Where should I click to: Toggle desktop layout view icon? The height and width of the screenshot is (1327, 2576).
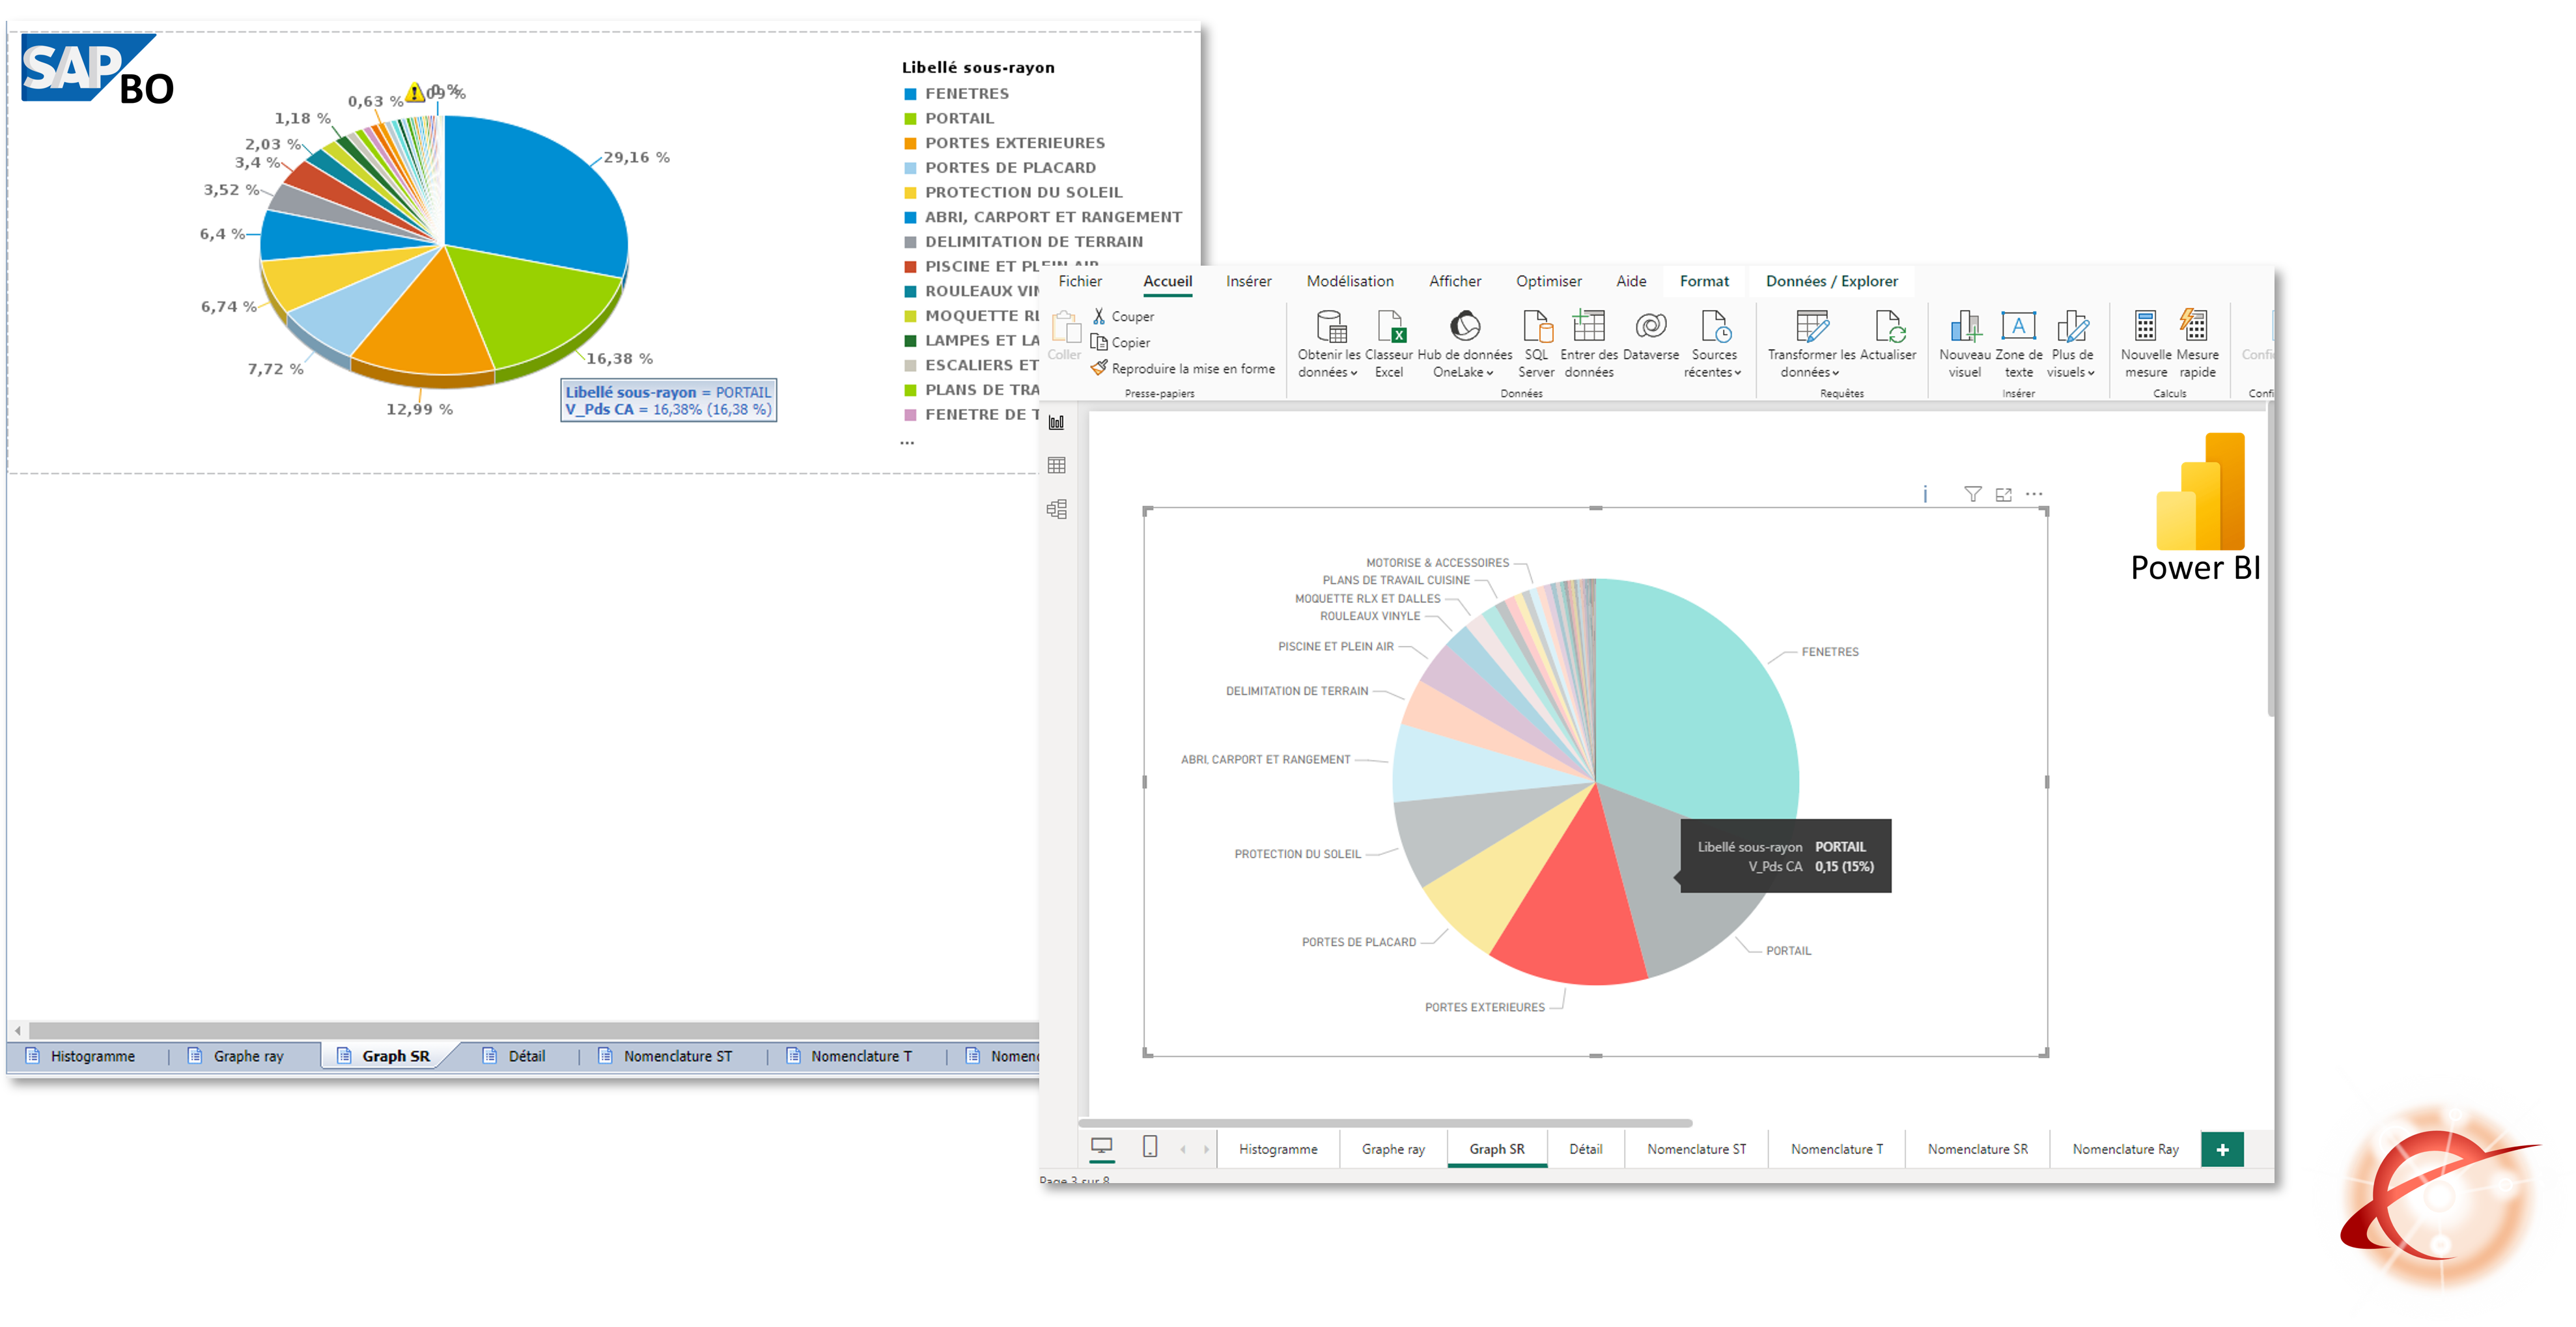pos(1101,1146)
